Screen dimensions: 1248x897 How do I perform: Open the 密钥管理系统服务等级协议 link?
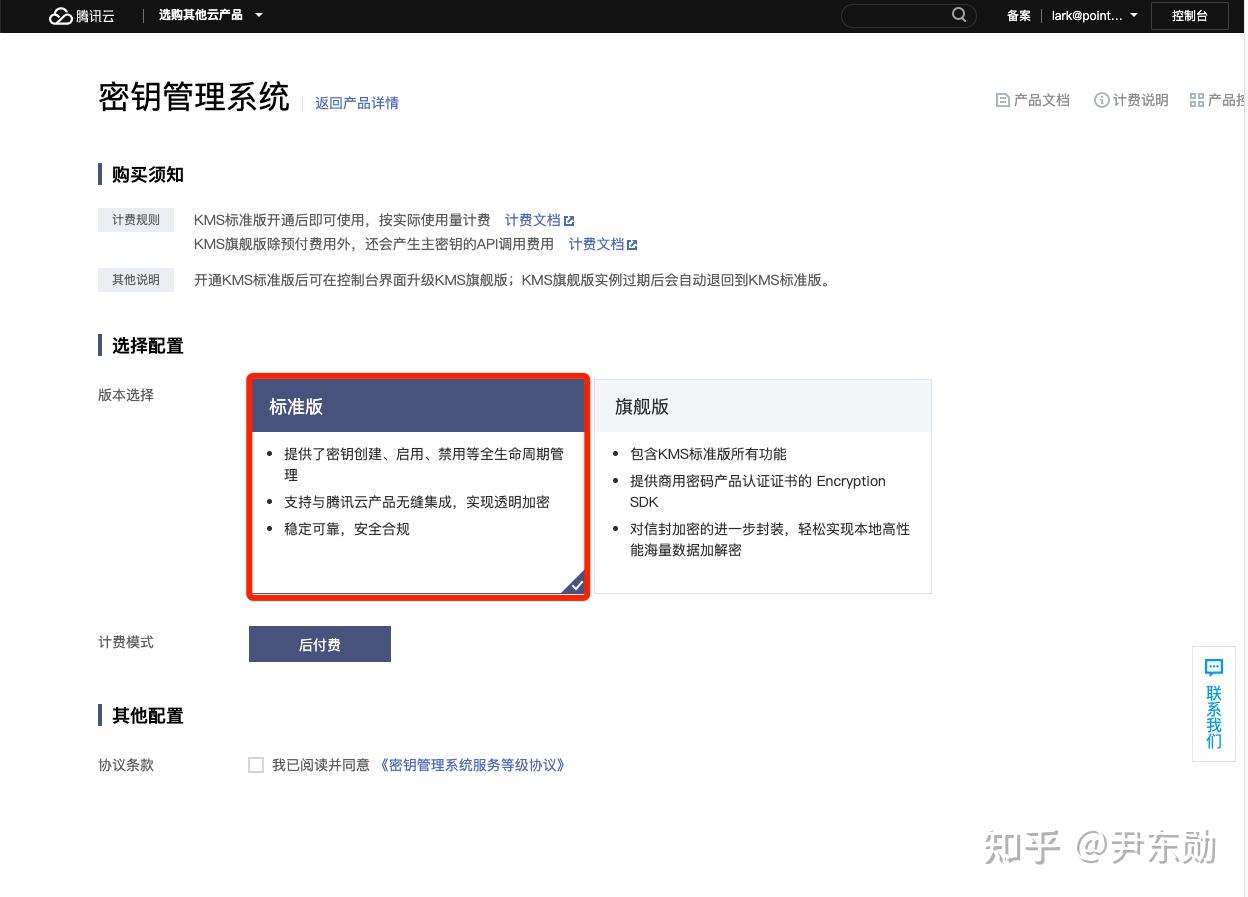pyautogui.click(x=473, y=764)
